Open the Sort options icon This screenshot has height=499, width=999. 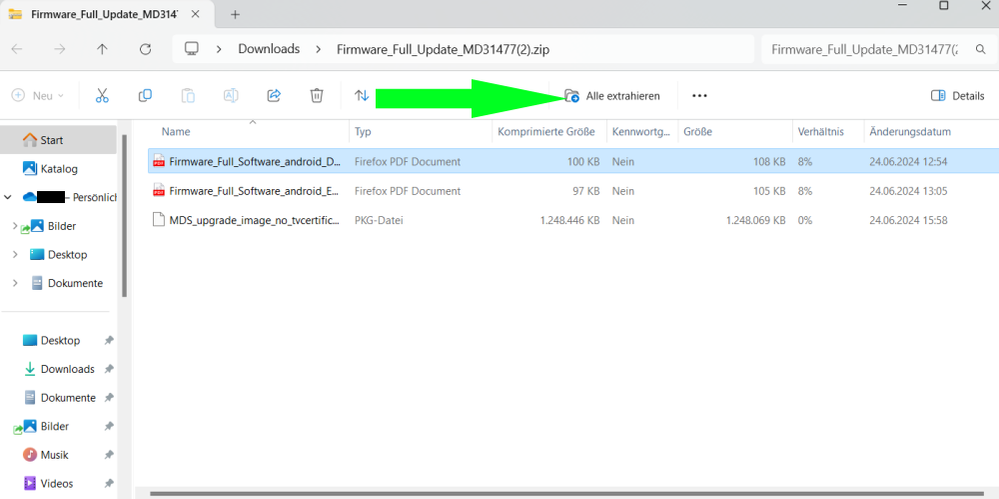[362, 96]
